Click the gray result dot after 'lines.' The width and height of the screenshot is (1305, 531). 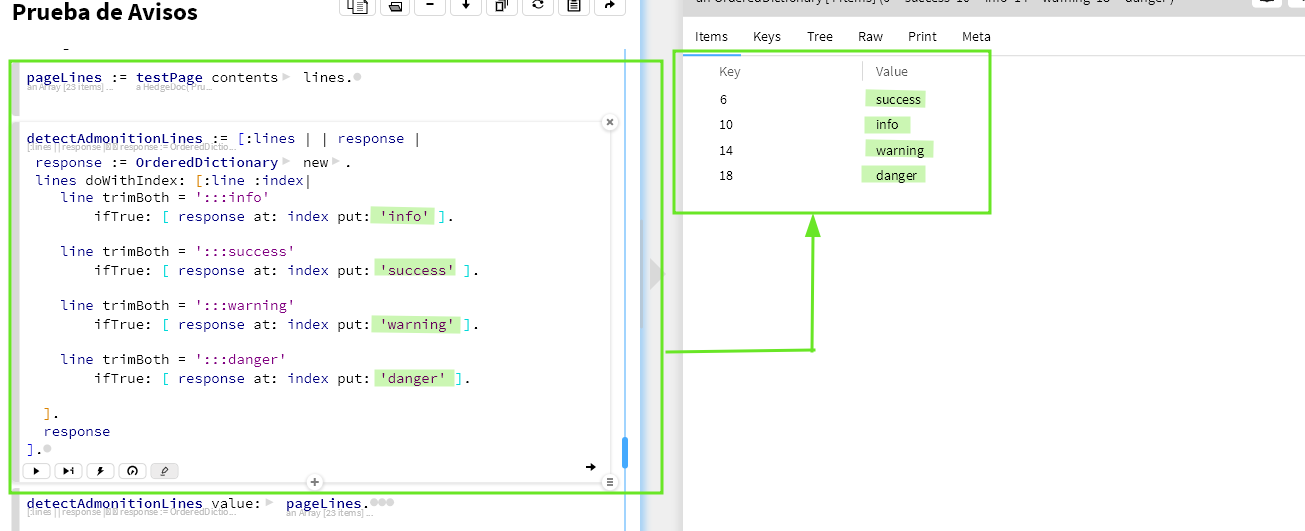[x=358, y=77]
